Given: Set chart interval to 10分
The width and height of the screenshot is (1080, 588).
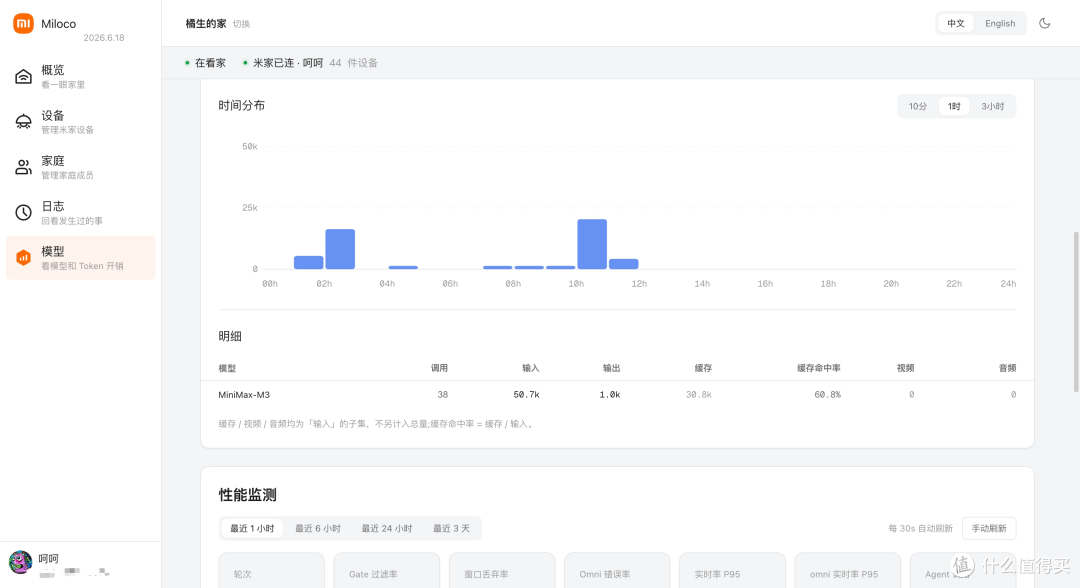Looking at the screenshot, I should (x=917, y=106).
